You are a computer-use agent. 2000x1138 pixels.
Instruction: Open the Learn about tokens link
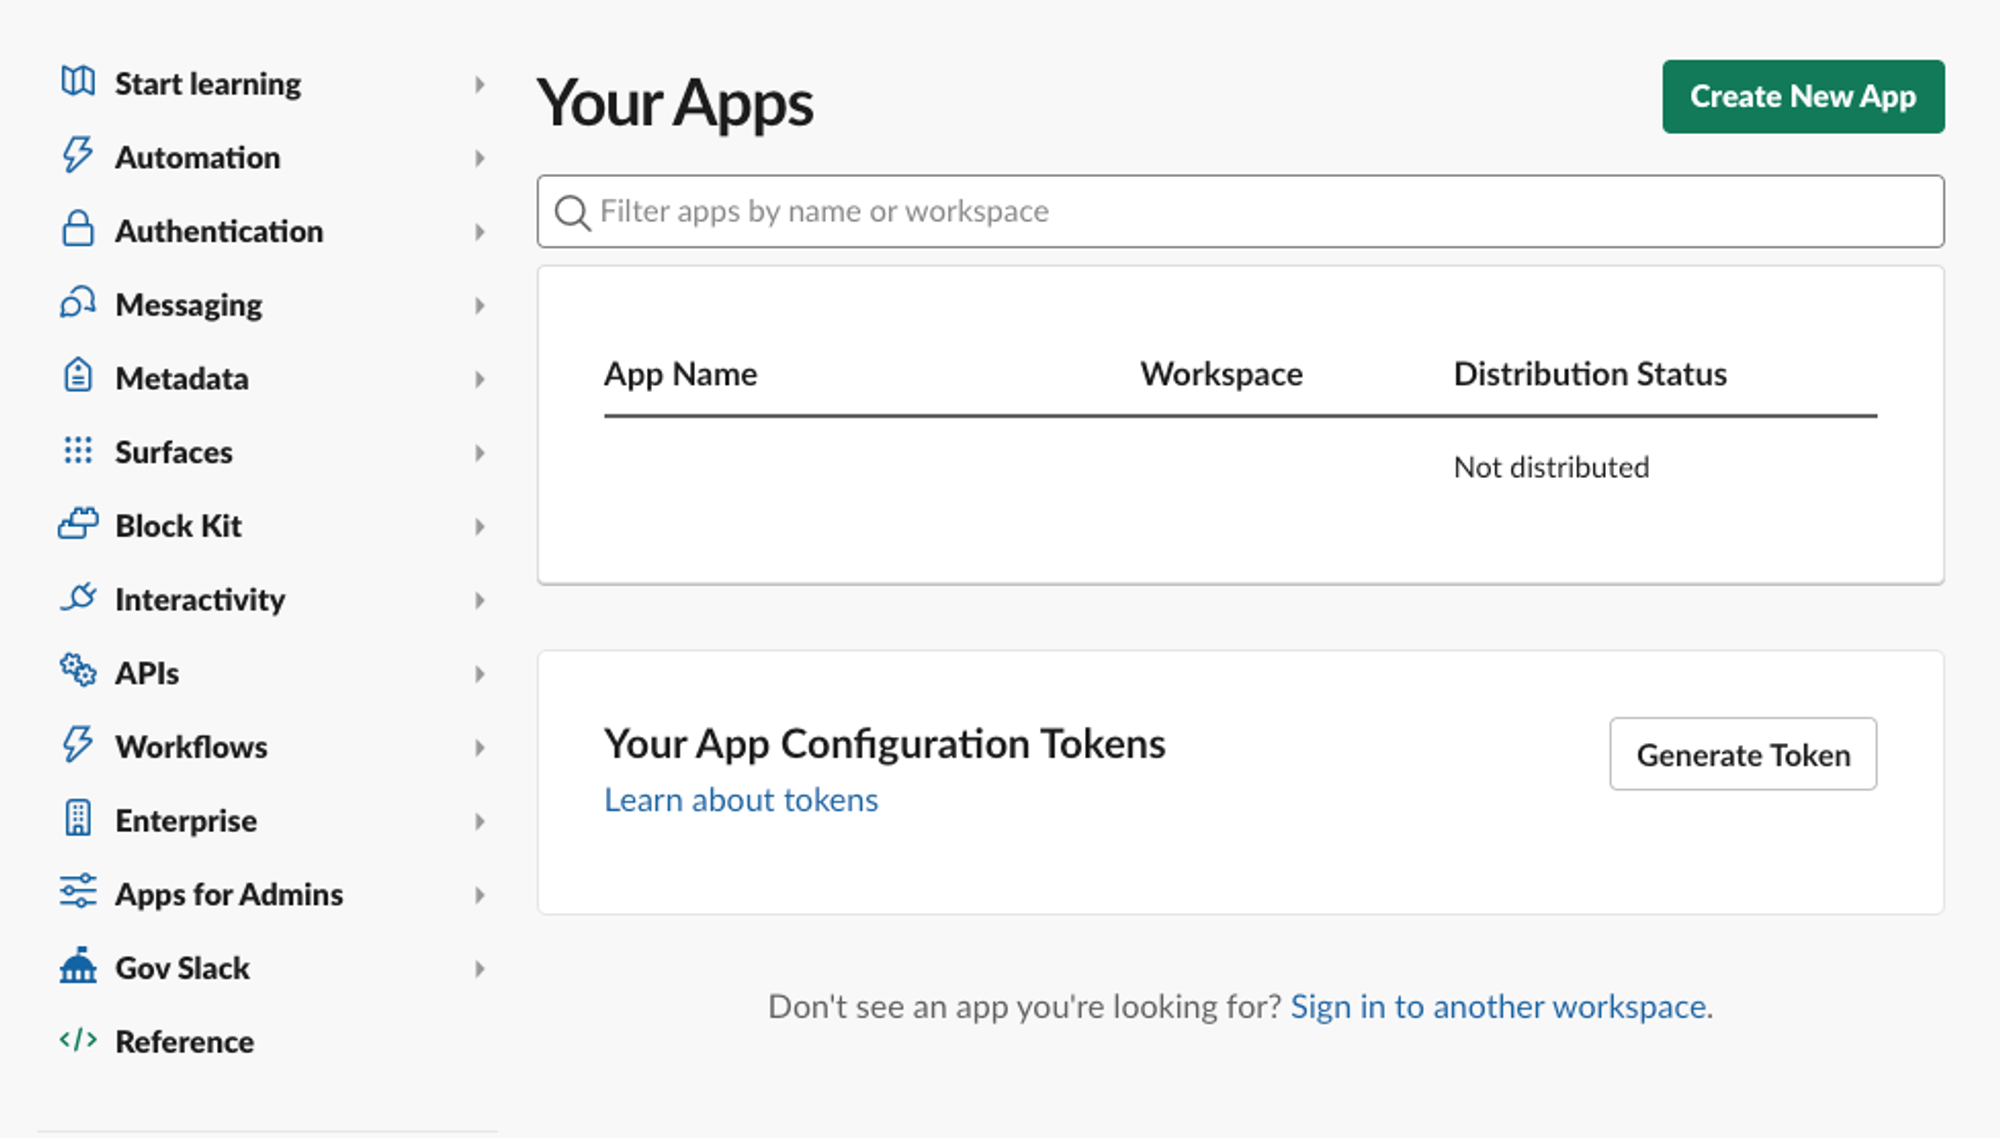(741, 800)
